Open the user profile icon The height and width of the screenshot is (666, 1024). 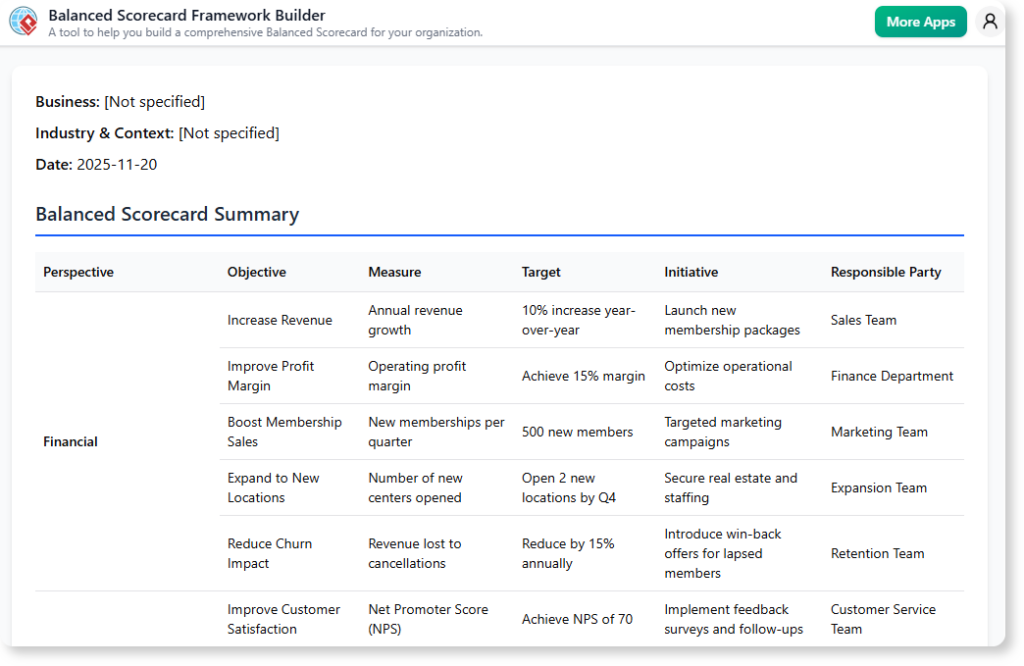(989, 21)
